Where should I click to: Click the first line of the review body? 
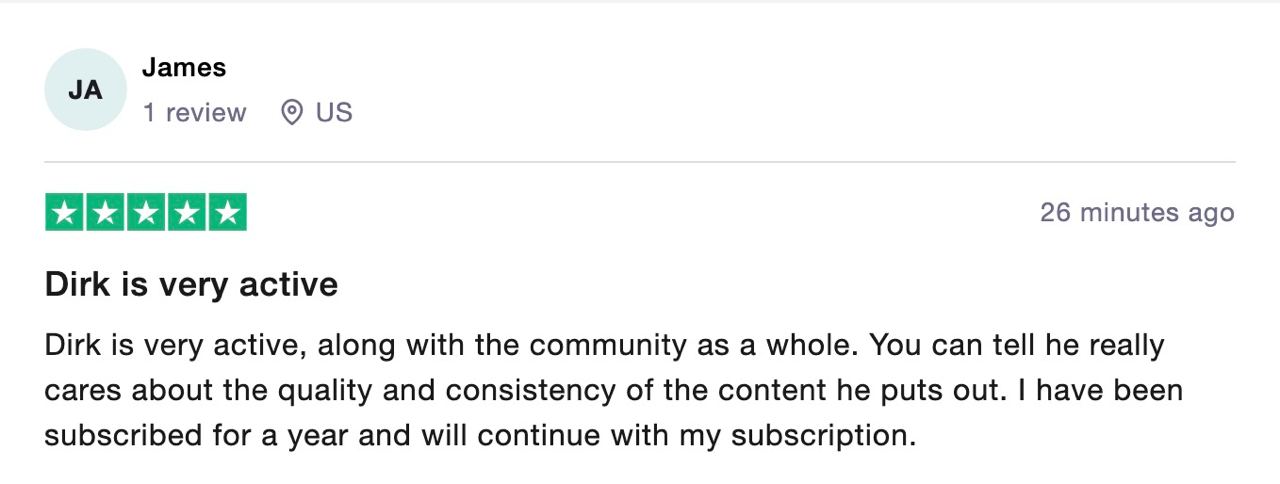(x=604, y=346)
